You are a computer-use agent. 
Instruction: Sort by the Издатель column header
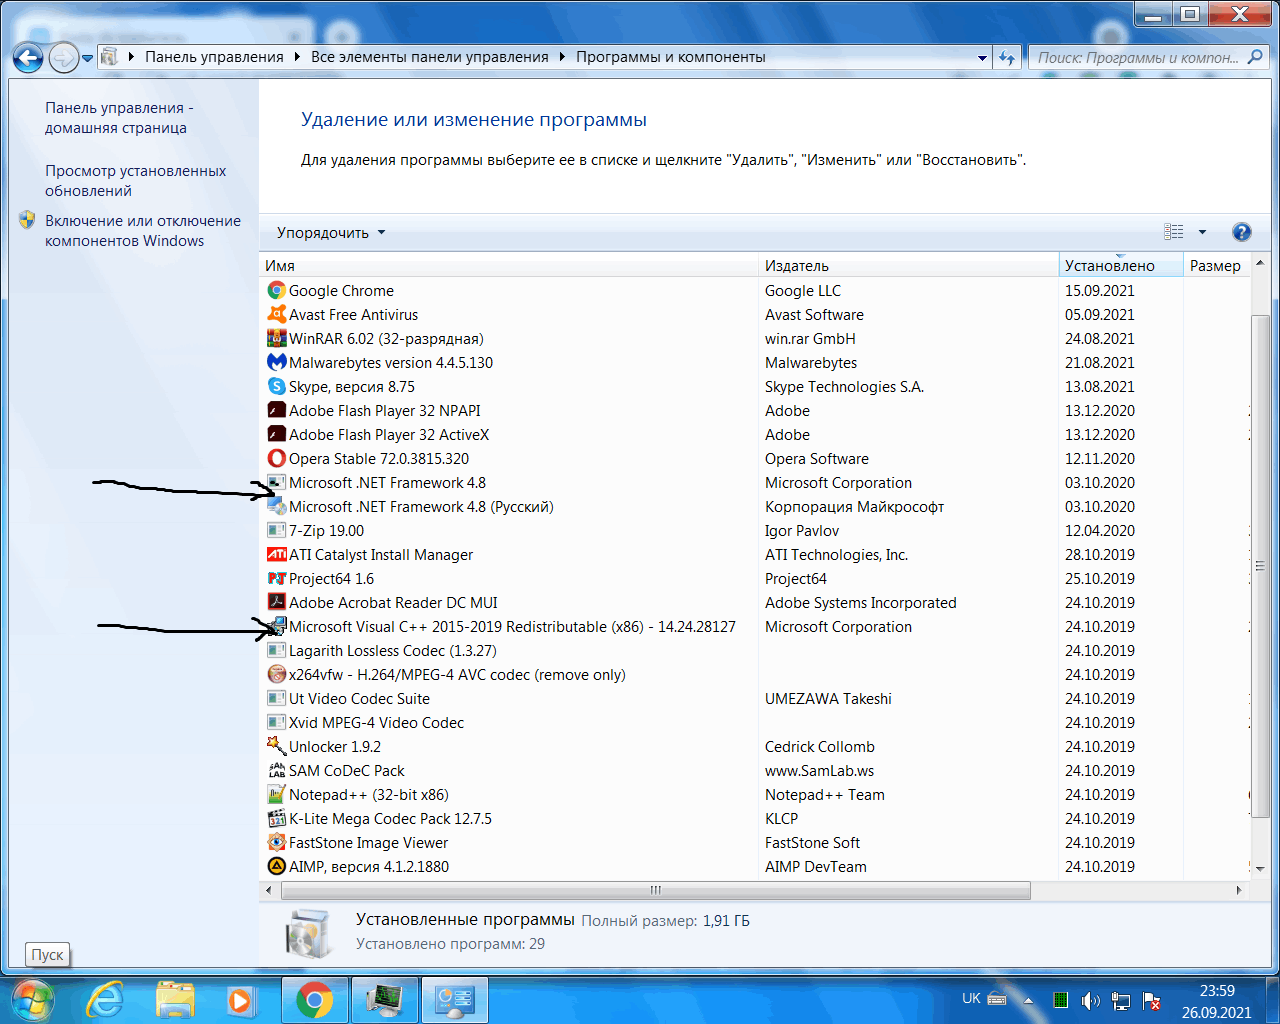pyautogui.click(x=909, y=265)
